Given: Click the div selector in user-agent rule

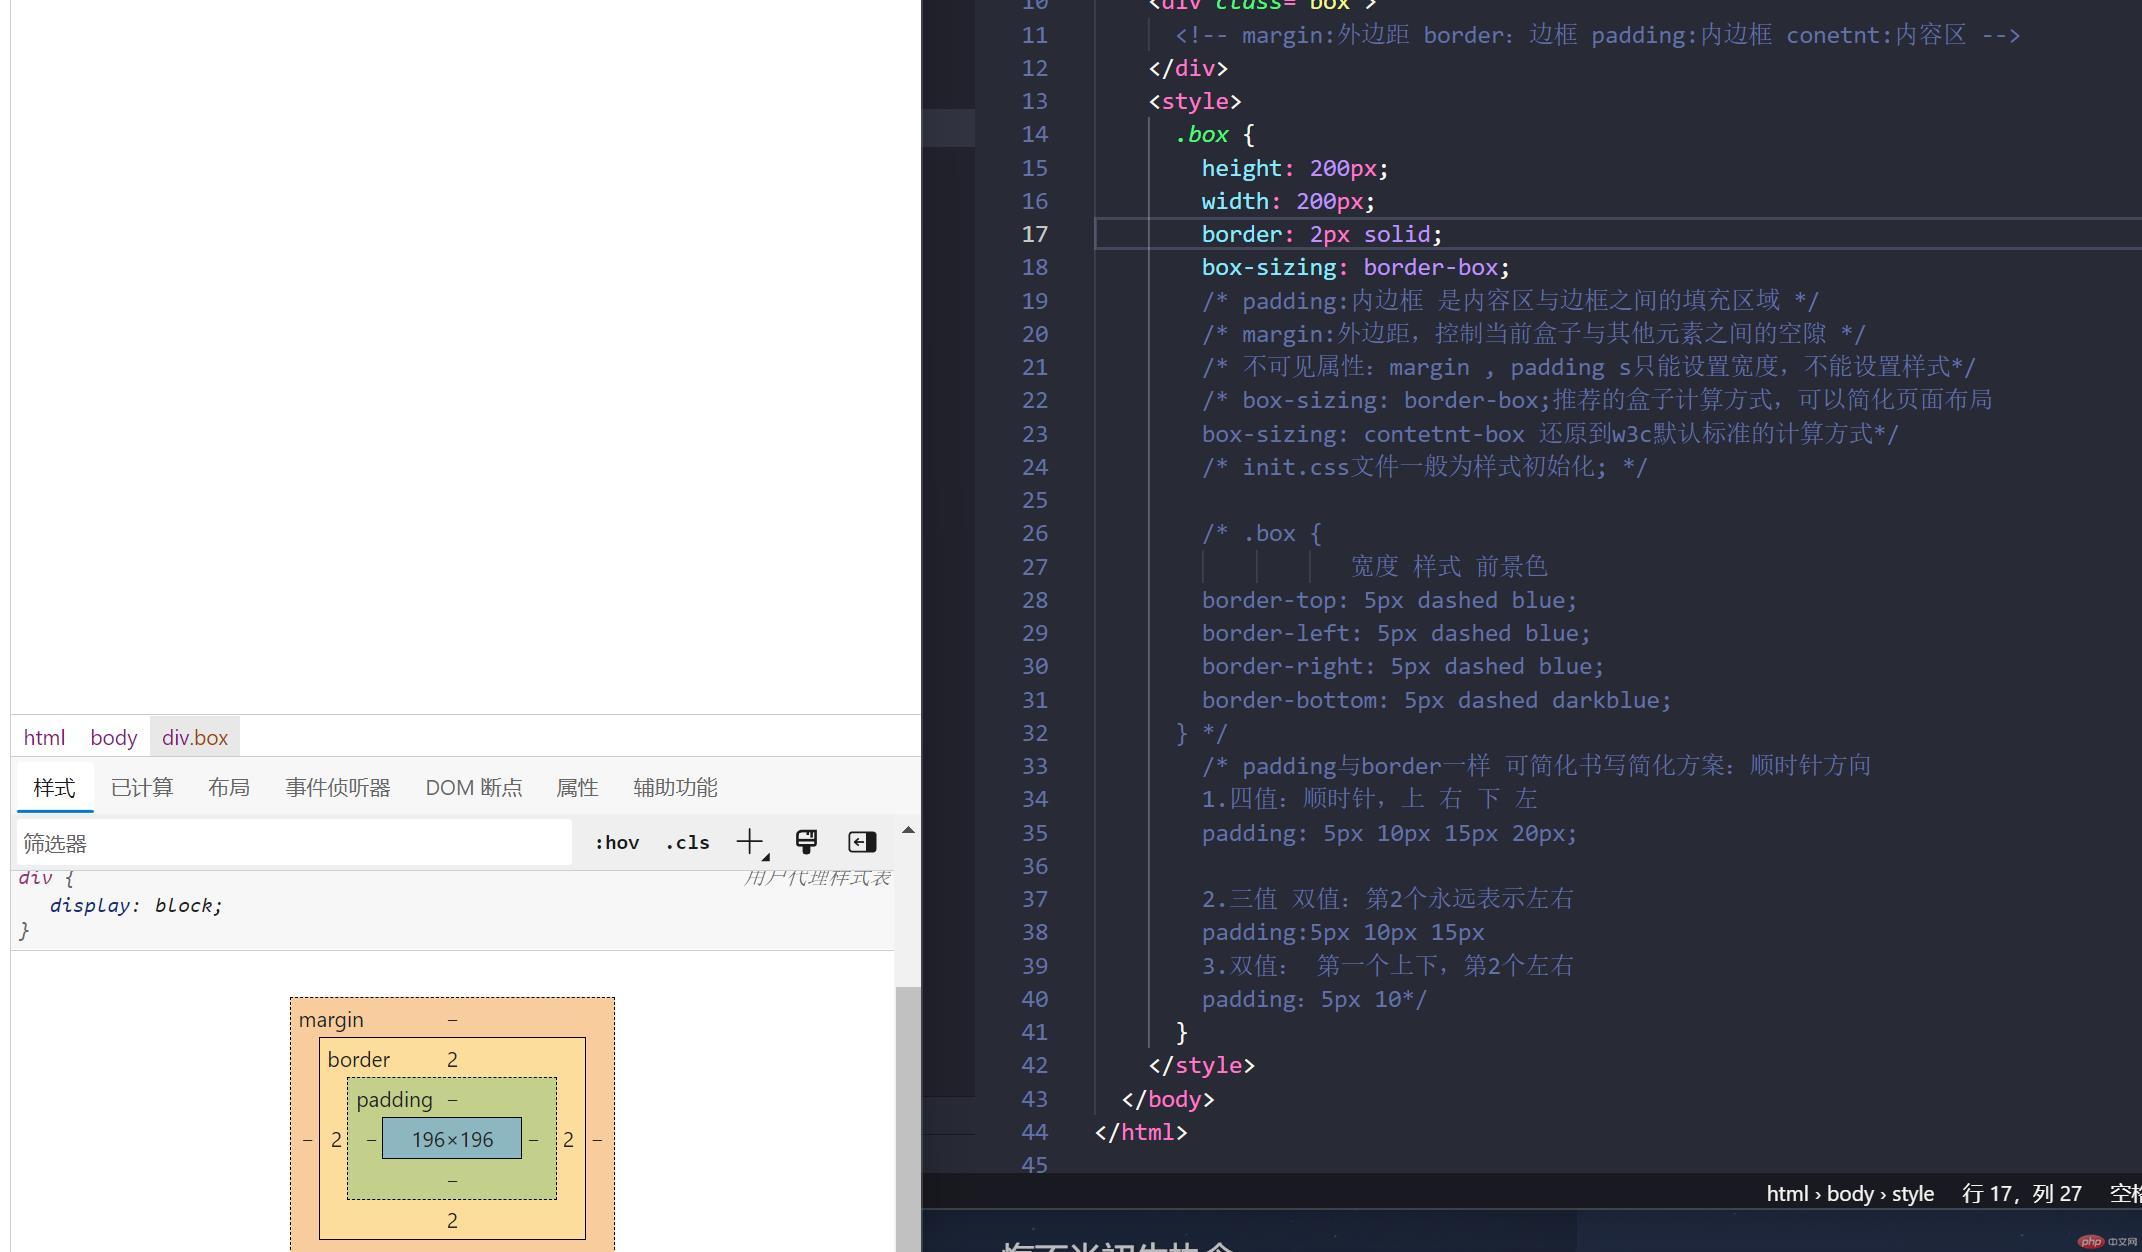Looking at the screenshot, I should [x=35, y=877].
